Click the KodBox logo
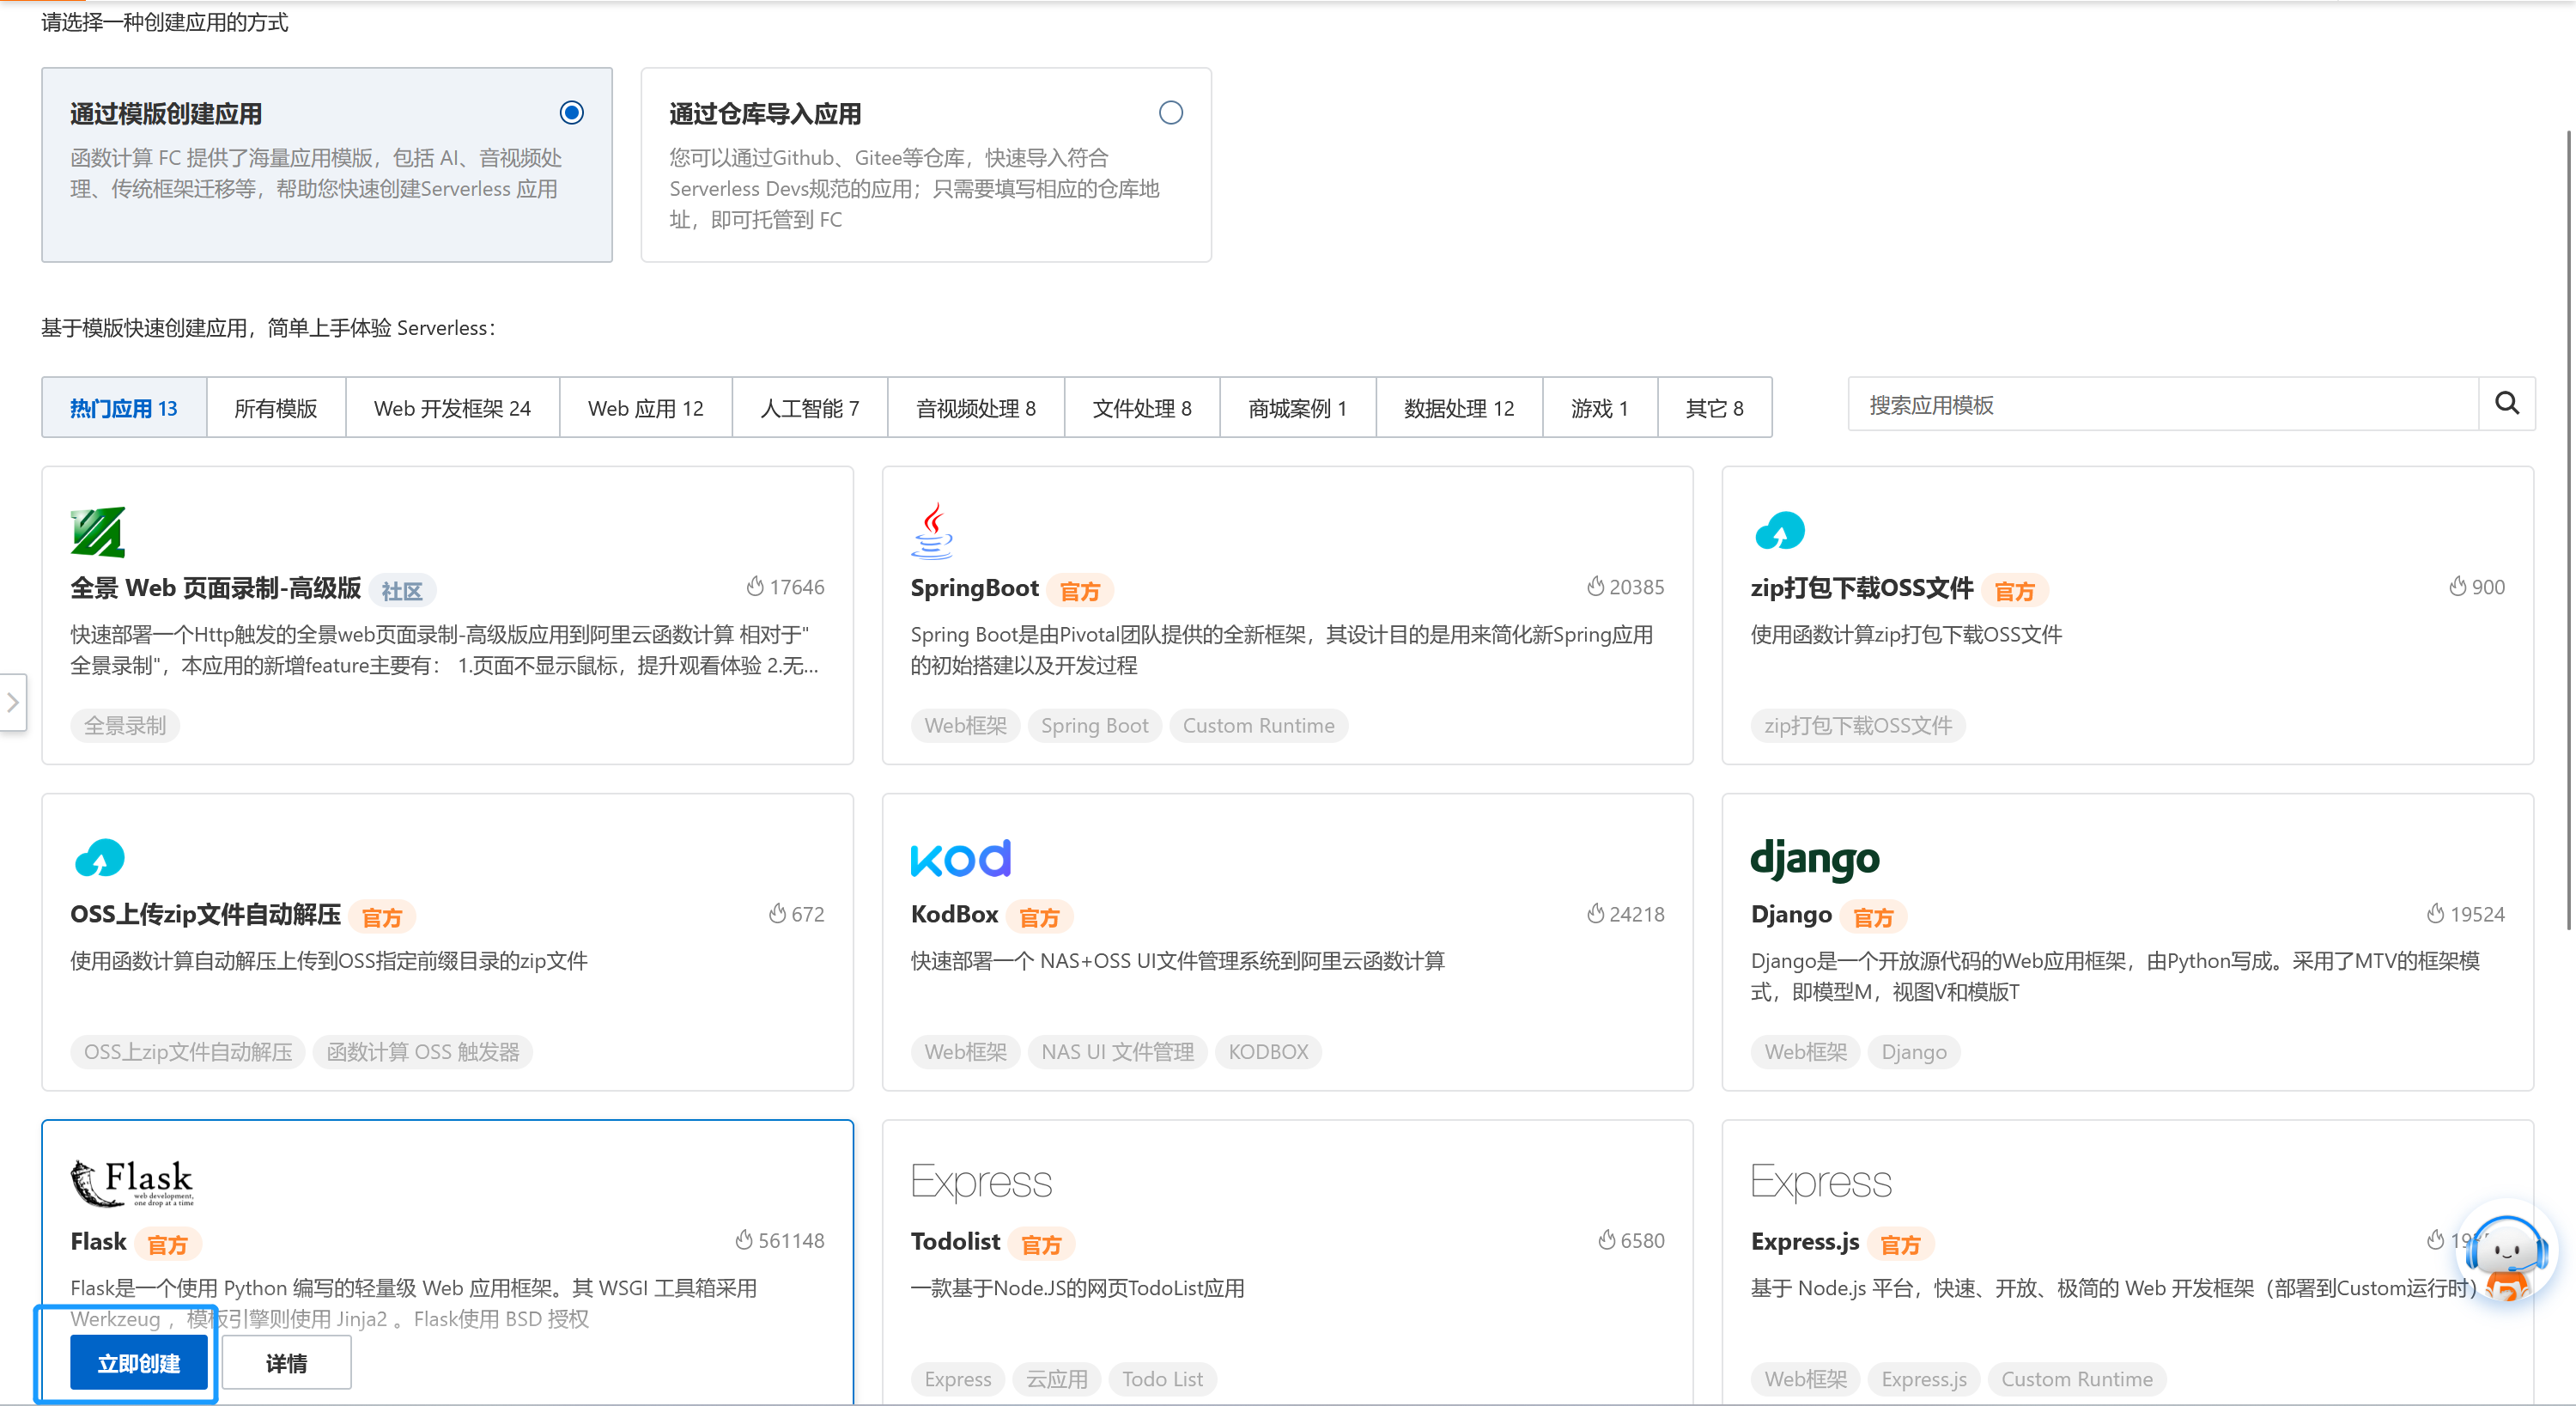 [960, 856]
